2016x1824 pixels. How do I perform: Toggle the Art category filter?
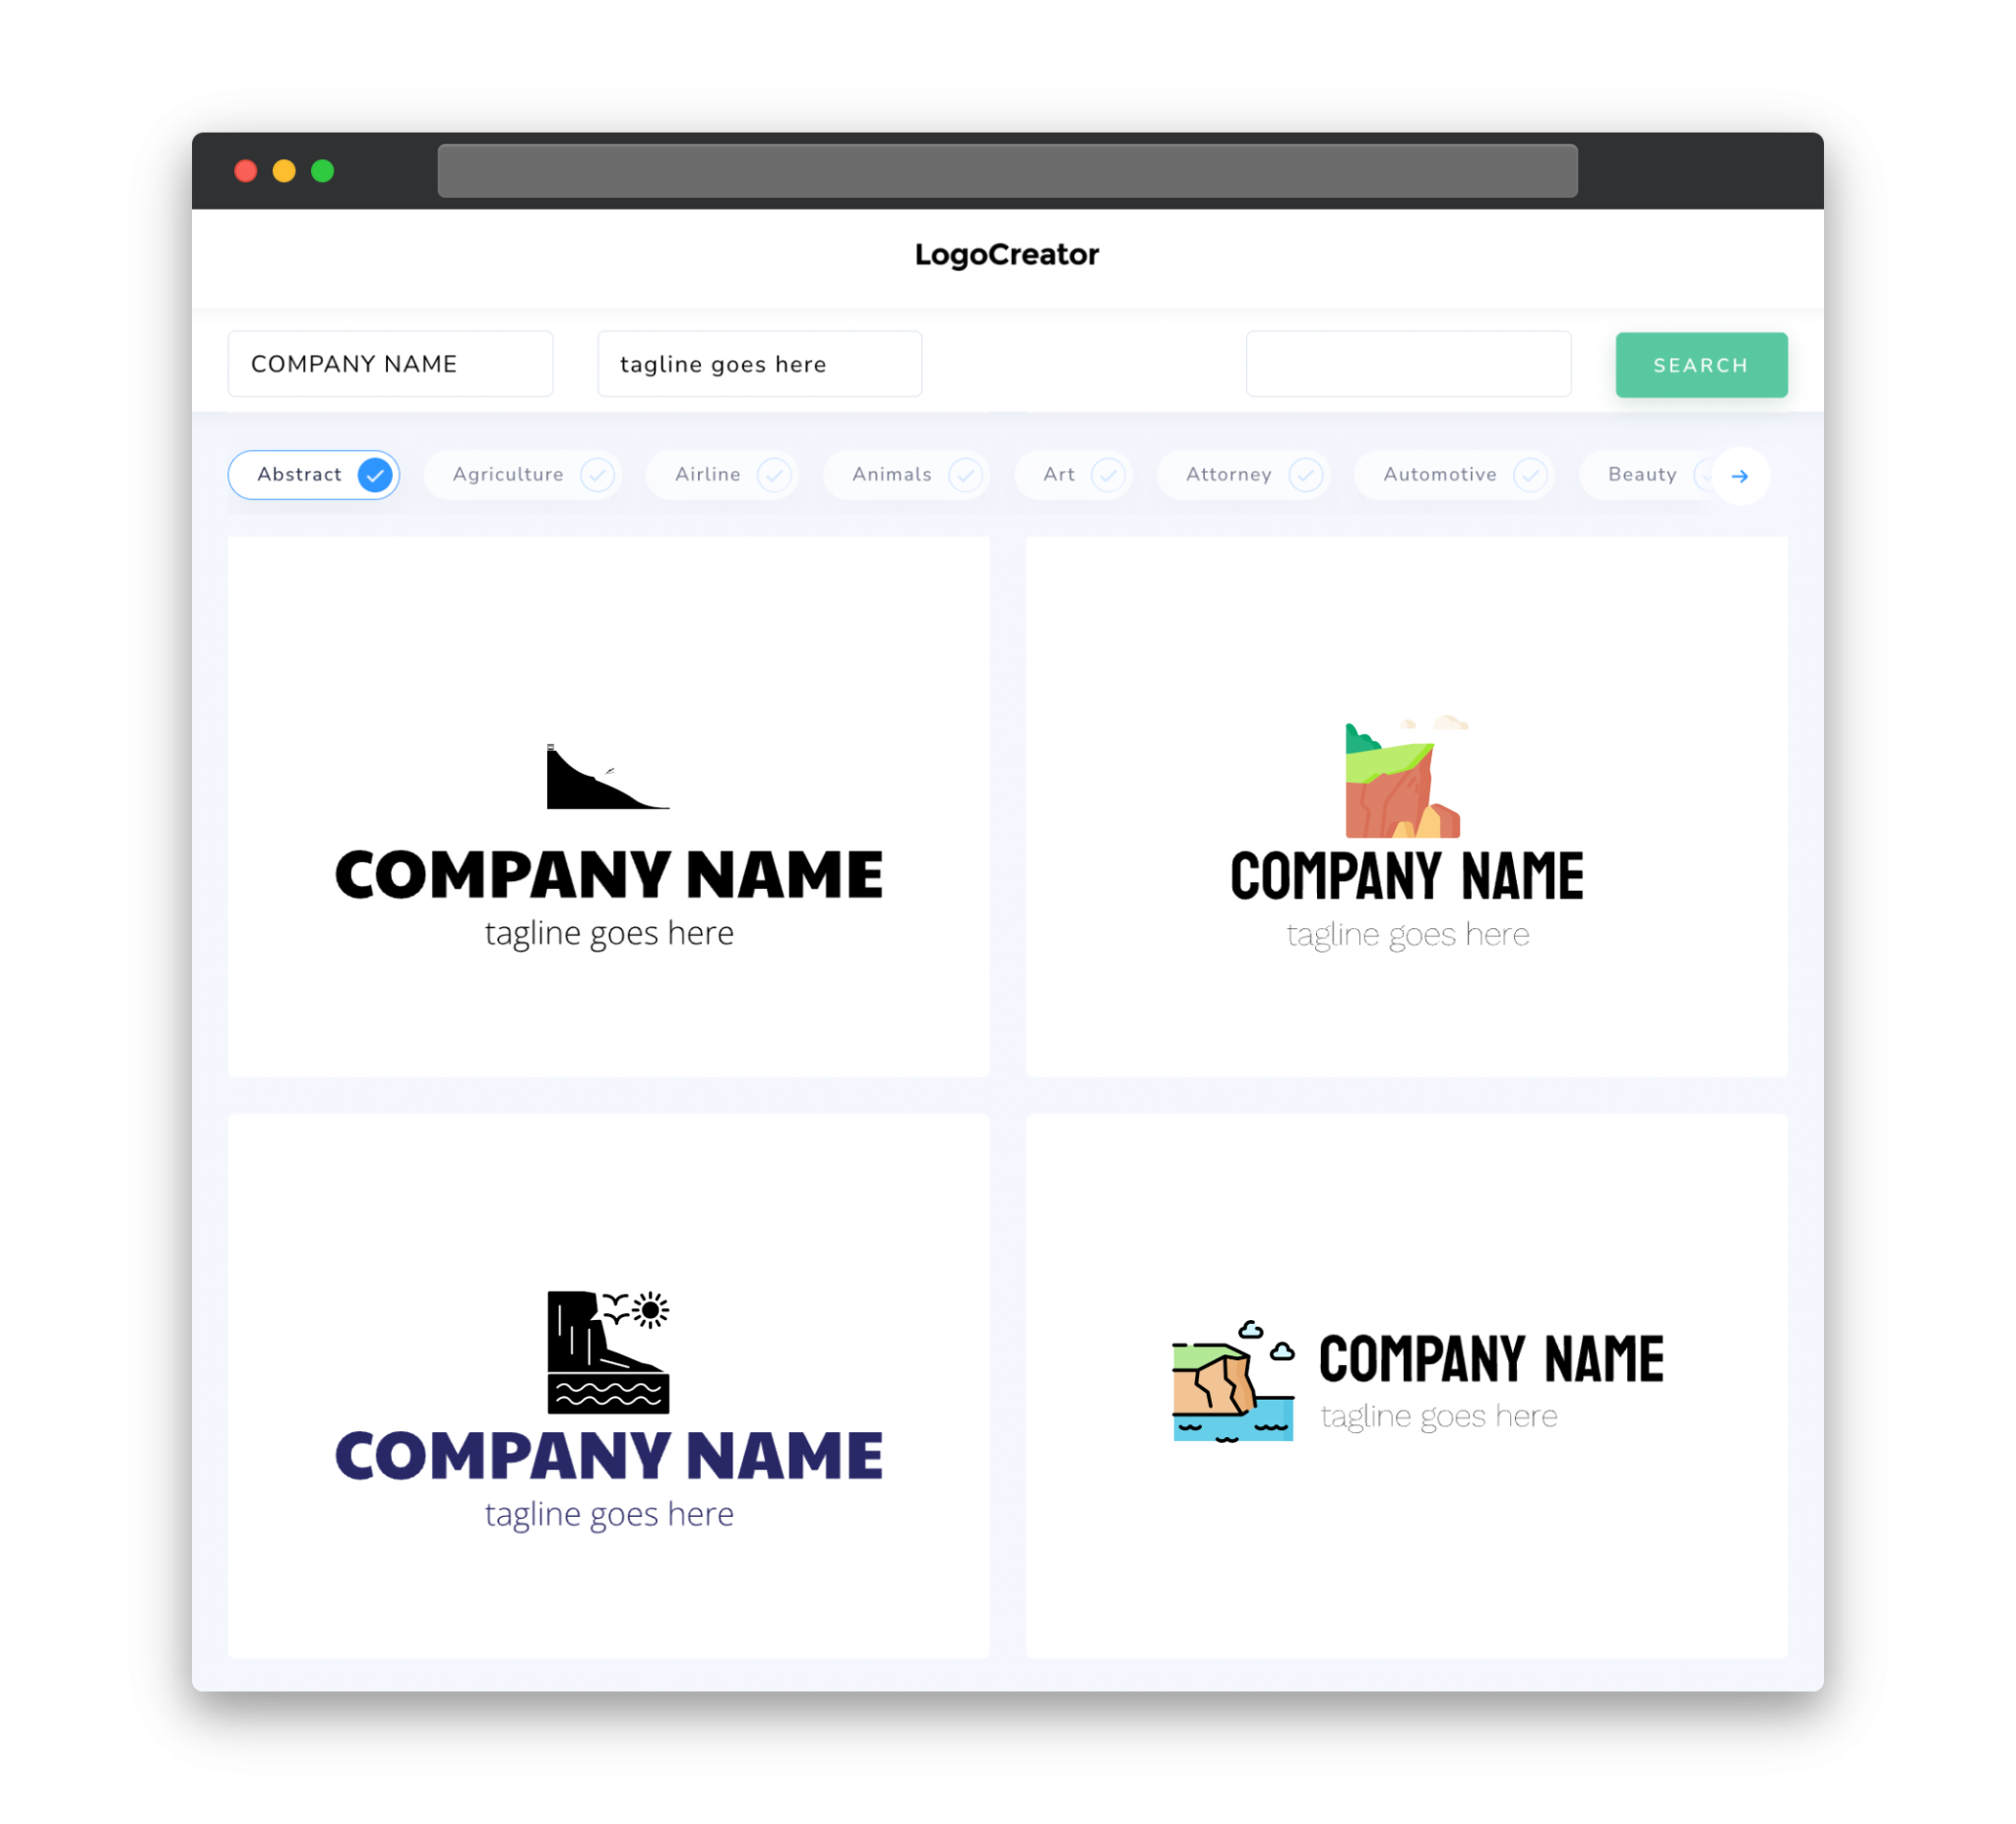pos(1077,474)
